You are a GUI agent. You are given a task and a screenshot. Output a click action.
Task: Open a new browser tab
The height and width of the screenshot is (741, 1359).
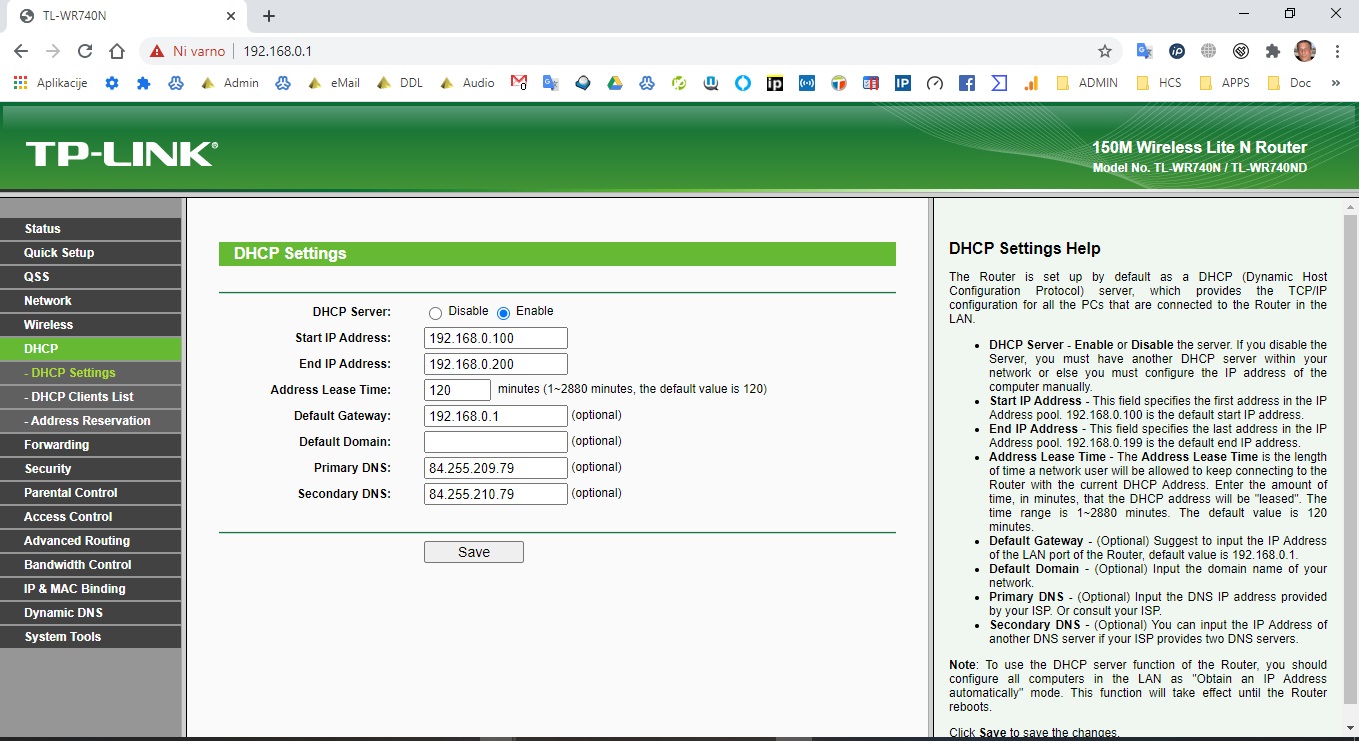pos(269,16)
